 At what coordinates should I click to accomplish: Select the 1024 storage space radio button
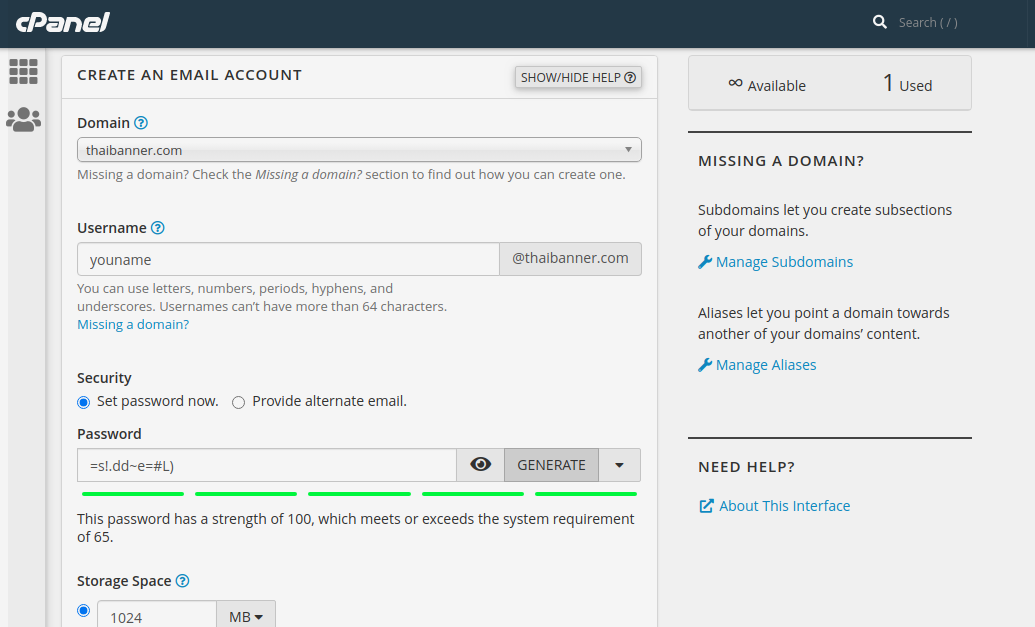(x=84, y=610)
